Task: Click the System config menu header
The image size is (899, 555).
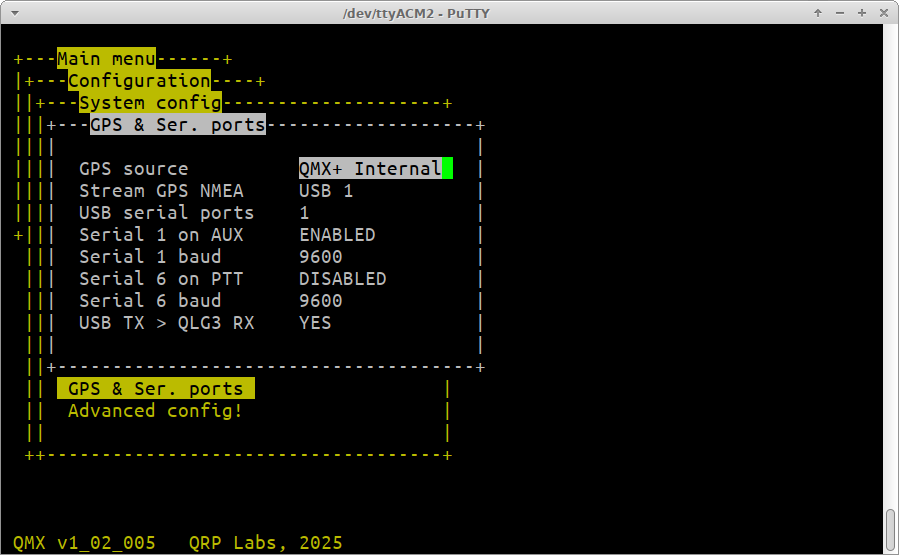Action: coord(150,103)
